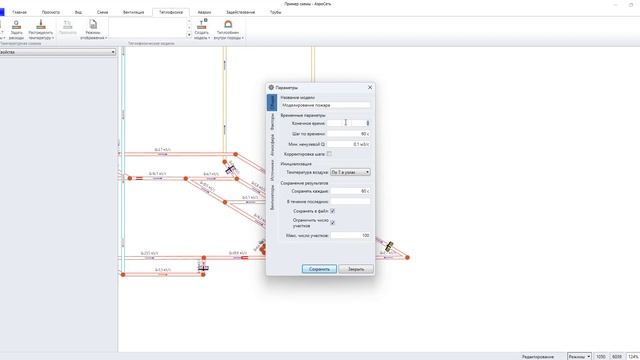
Task: Click the grayed Просчитать ribbon icon
Action: 68,27
